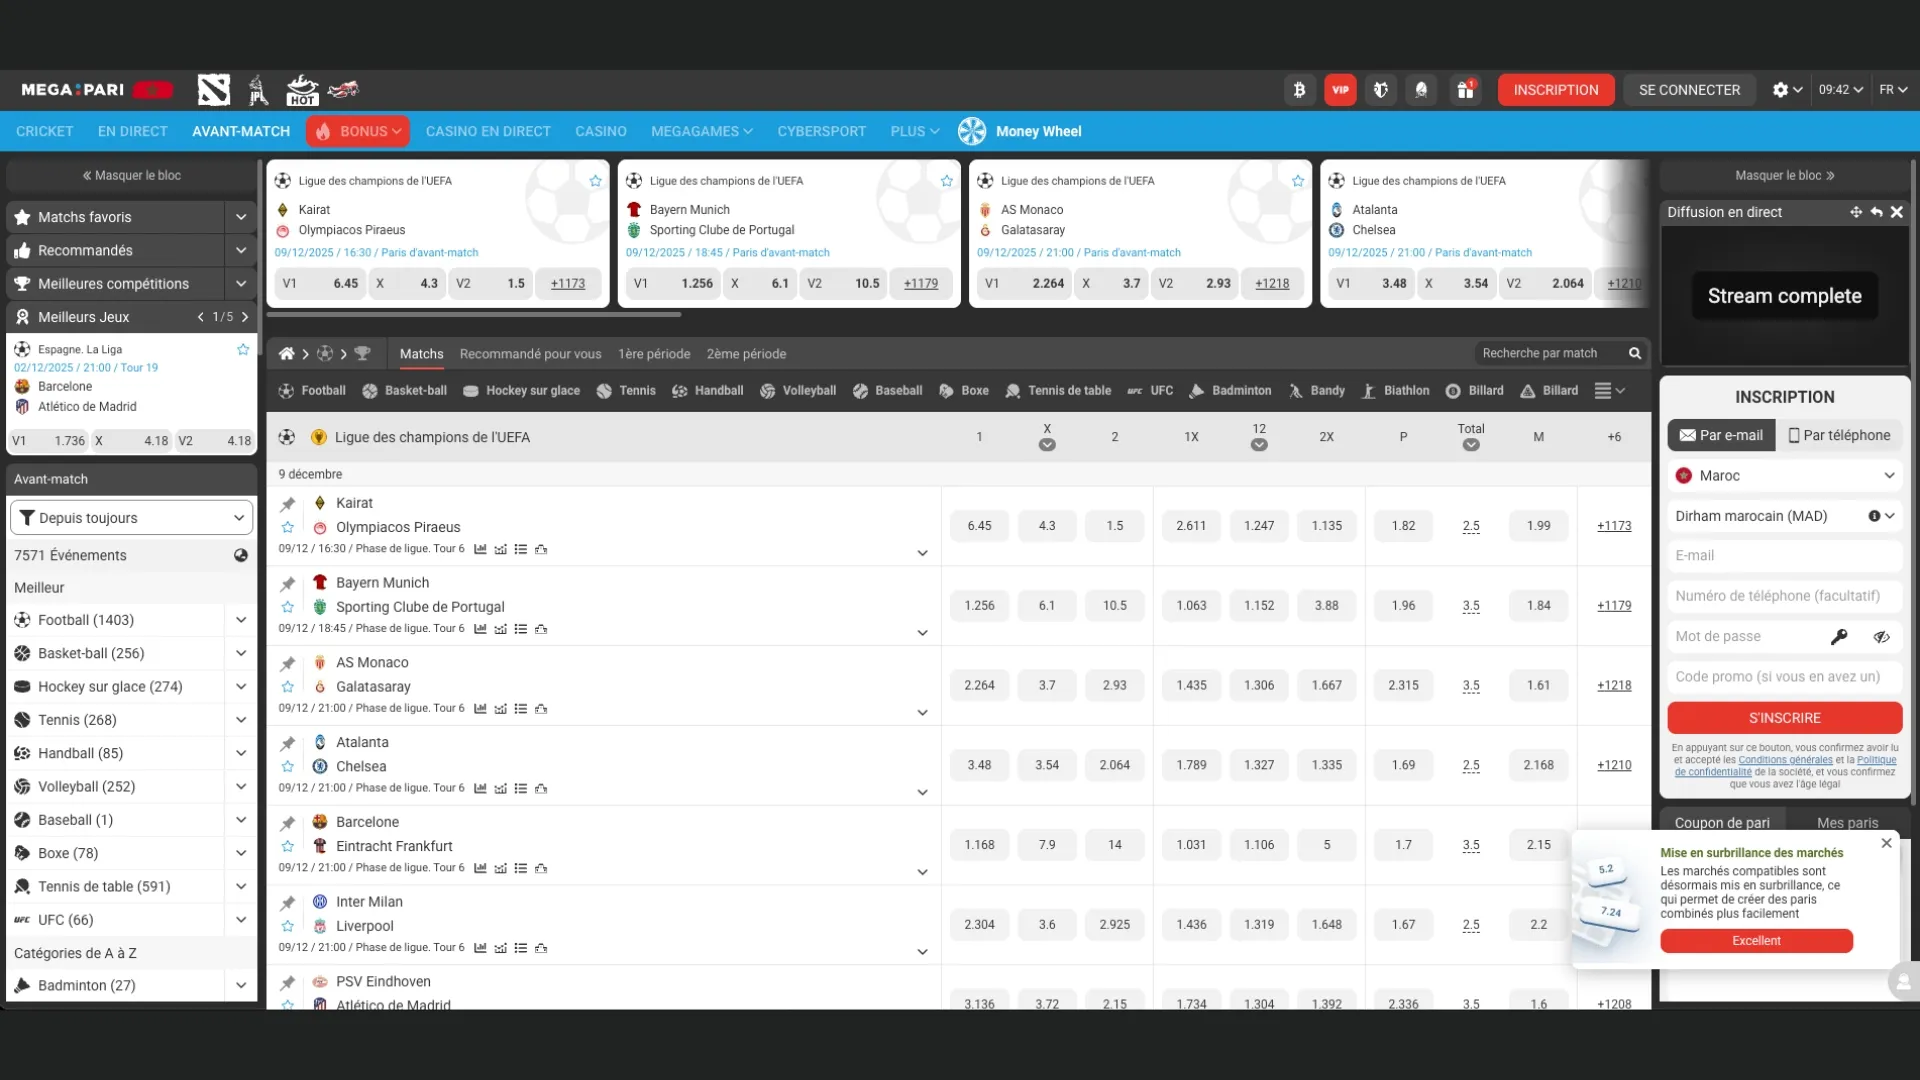Click the Dota 2 logo icon

pyautogui.click(x=214, y=90)
